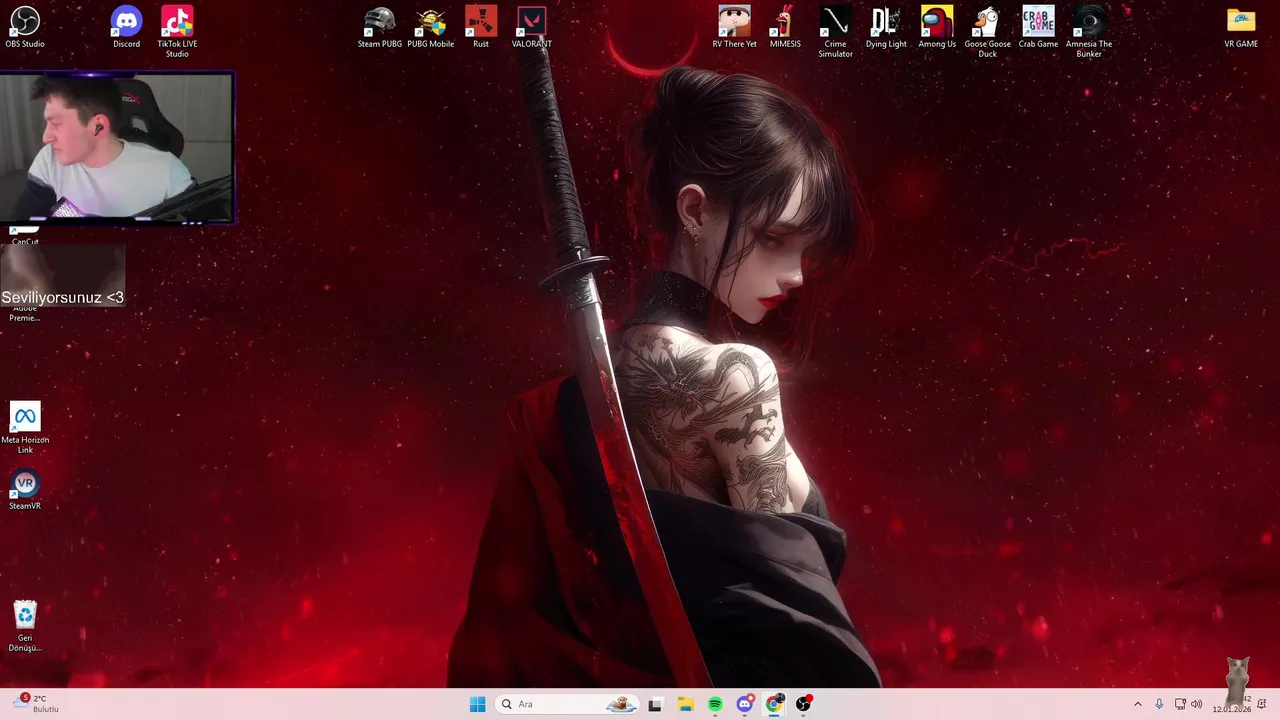This screenshot has width=1280, height=720.
Task: Select the VR GAME folder
Action: (1241, 27)
